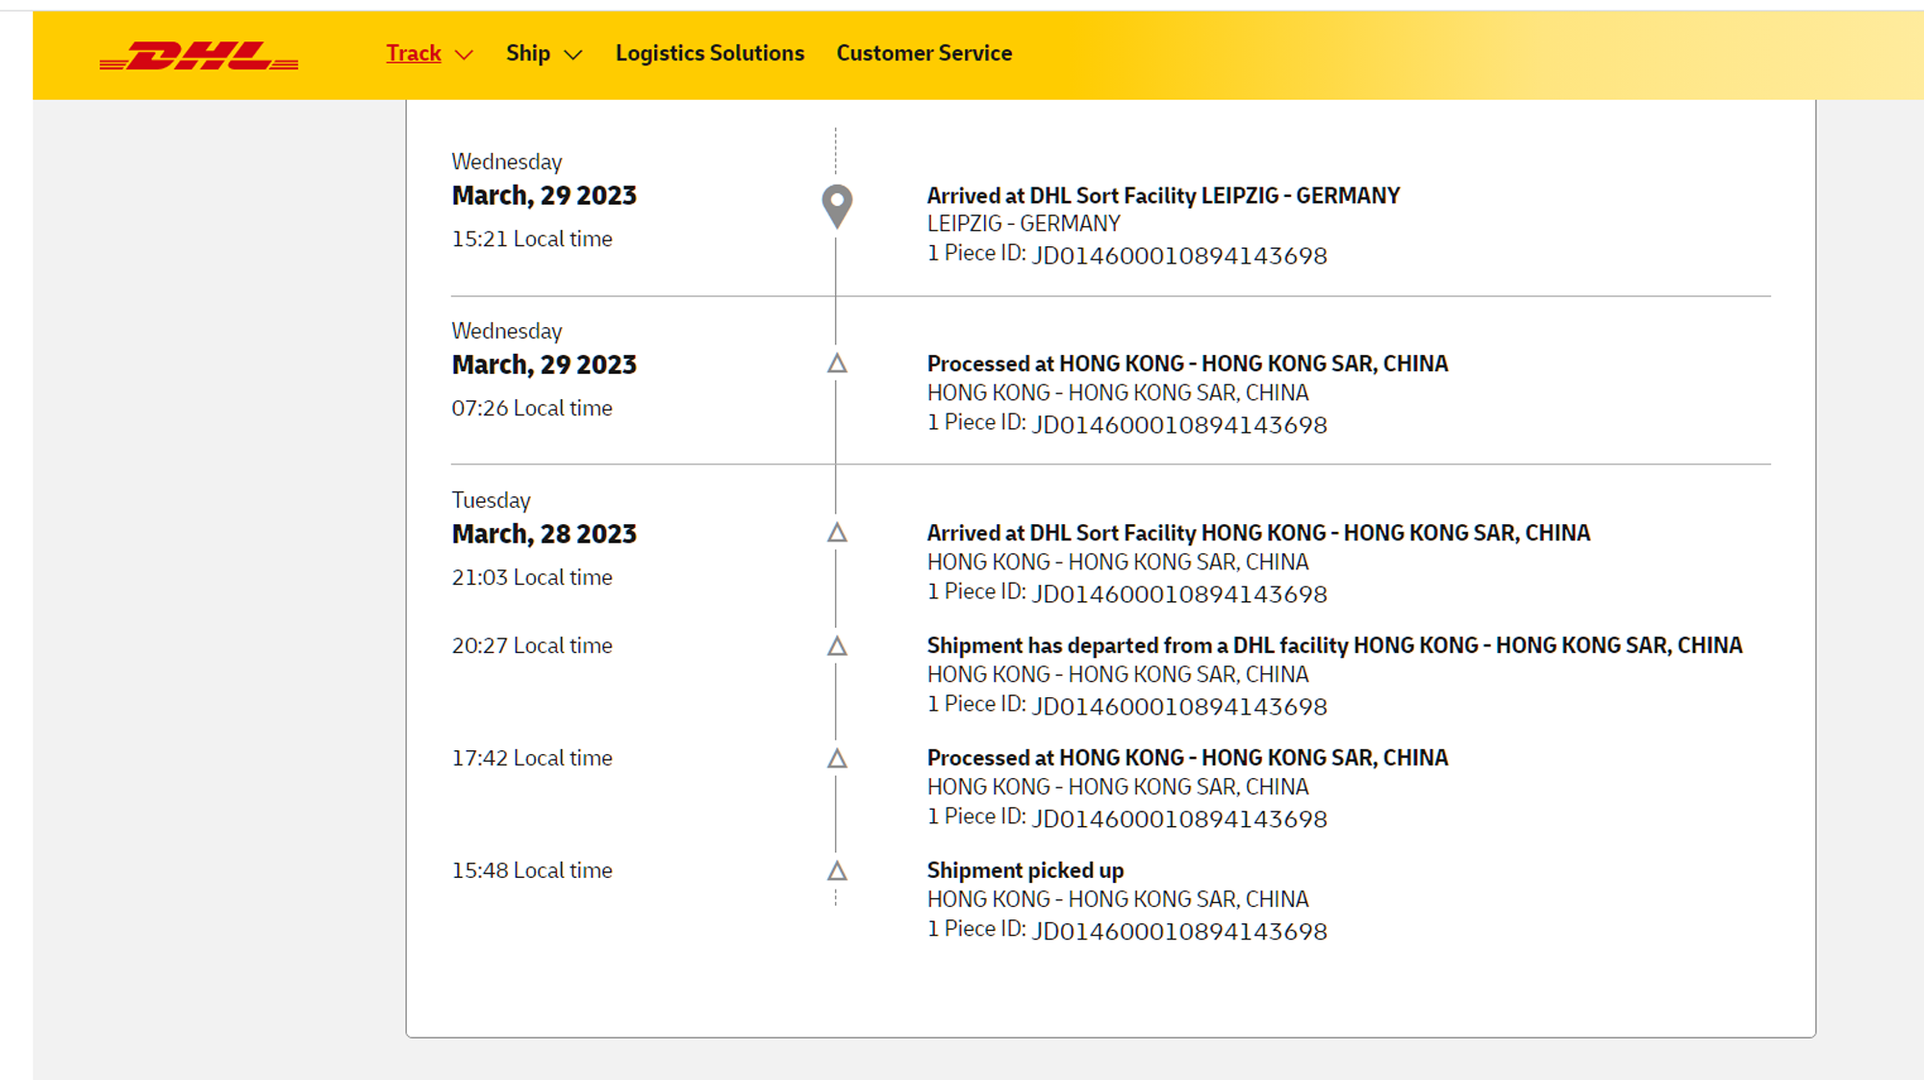Expand the Track menu chevron
The image size is (1924, 1080).
tap(464, 55)
